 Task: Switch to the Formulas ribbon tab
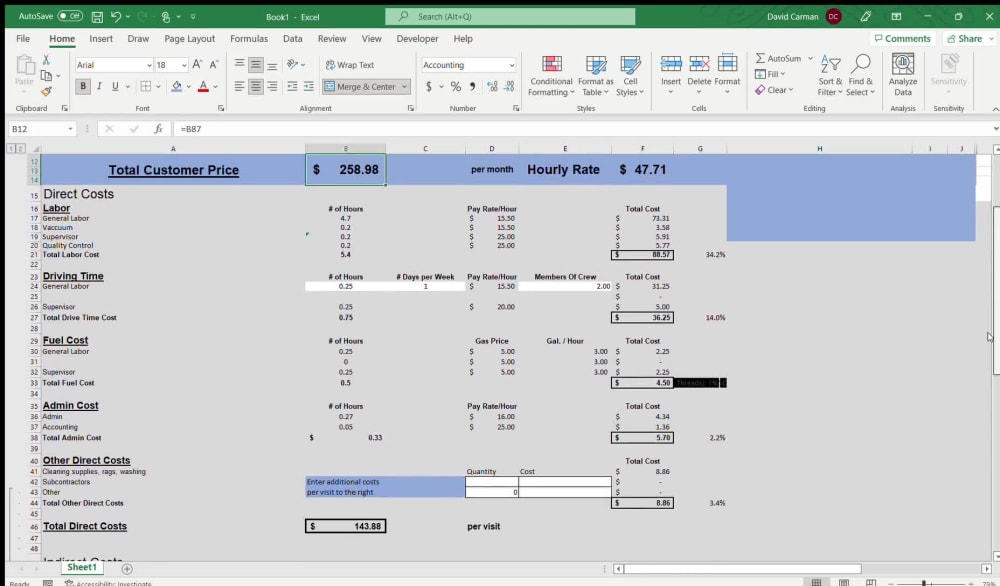coord(248,38)
